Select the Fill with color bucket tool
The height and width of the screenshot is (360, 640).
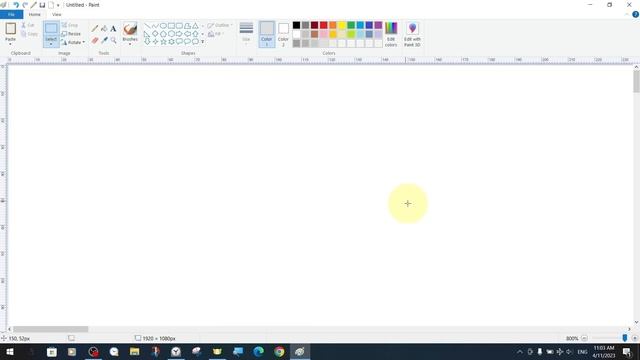tap(104, 29)
